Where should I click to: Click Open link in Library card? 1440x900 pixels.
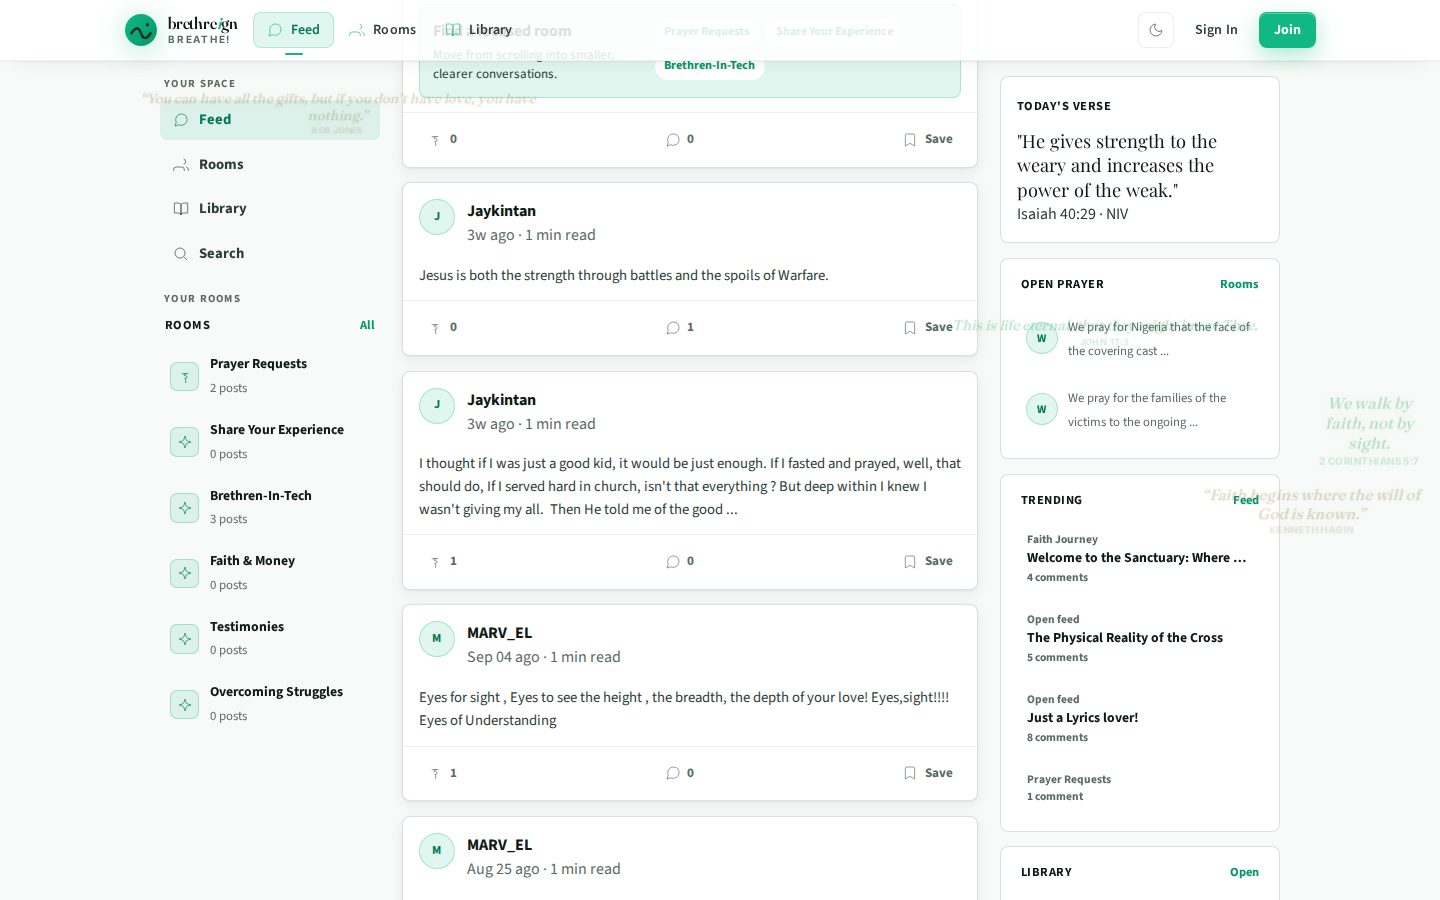[x=1244, y=872]
